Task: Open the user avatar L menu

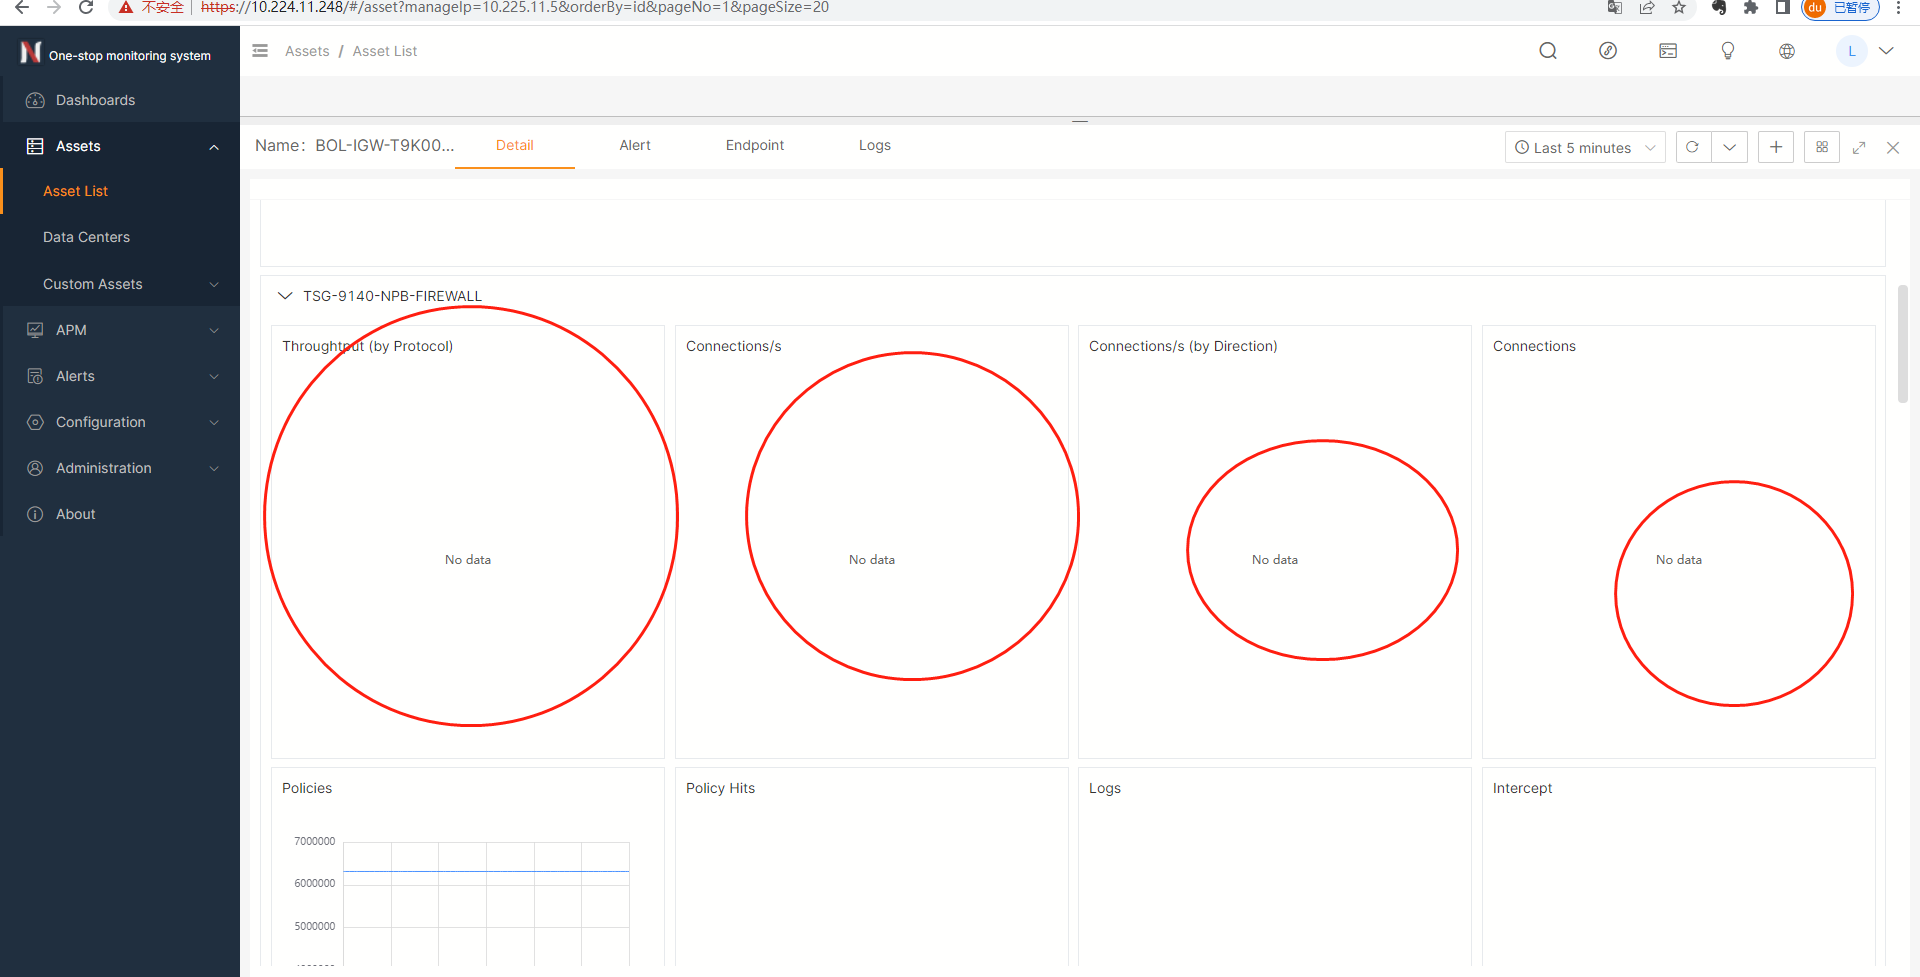Action: [x=1852, y=51]
